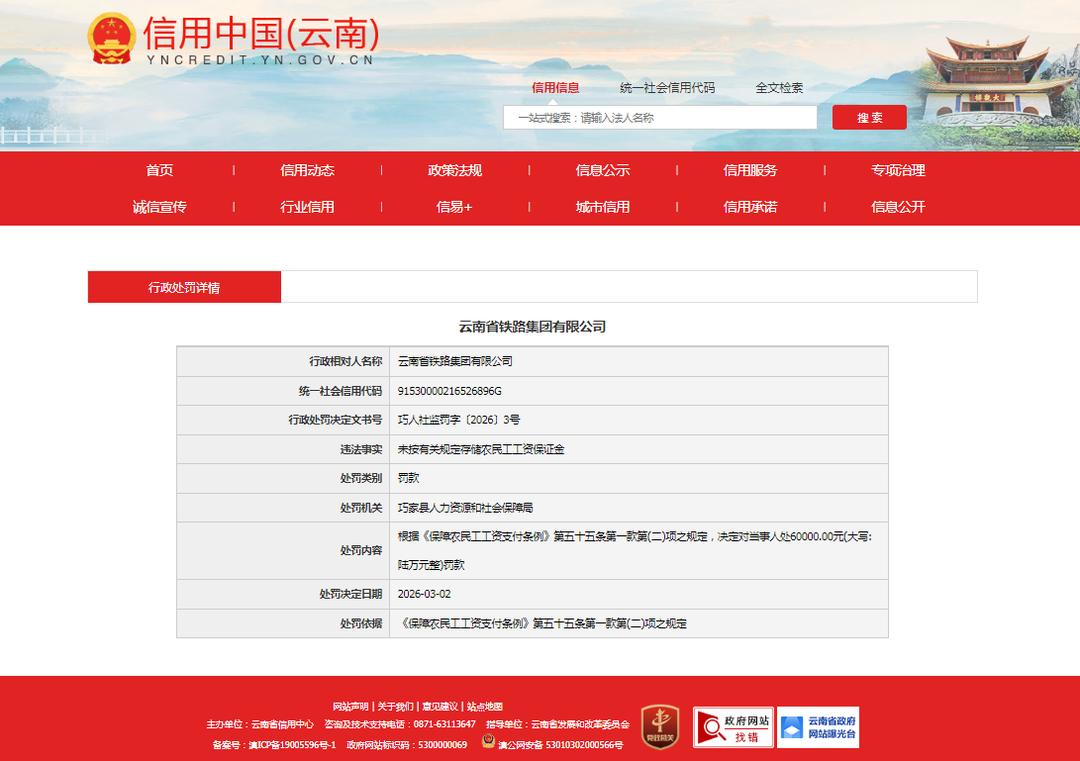Select the 全文检索 search tab

coord(779,87)
